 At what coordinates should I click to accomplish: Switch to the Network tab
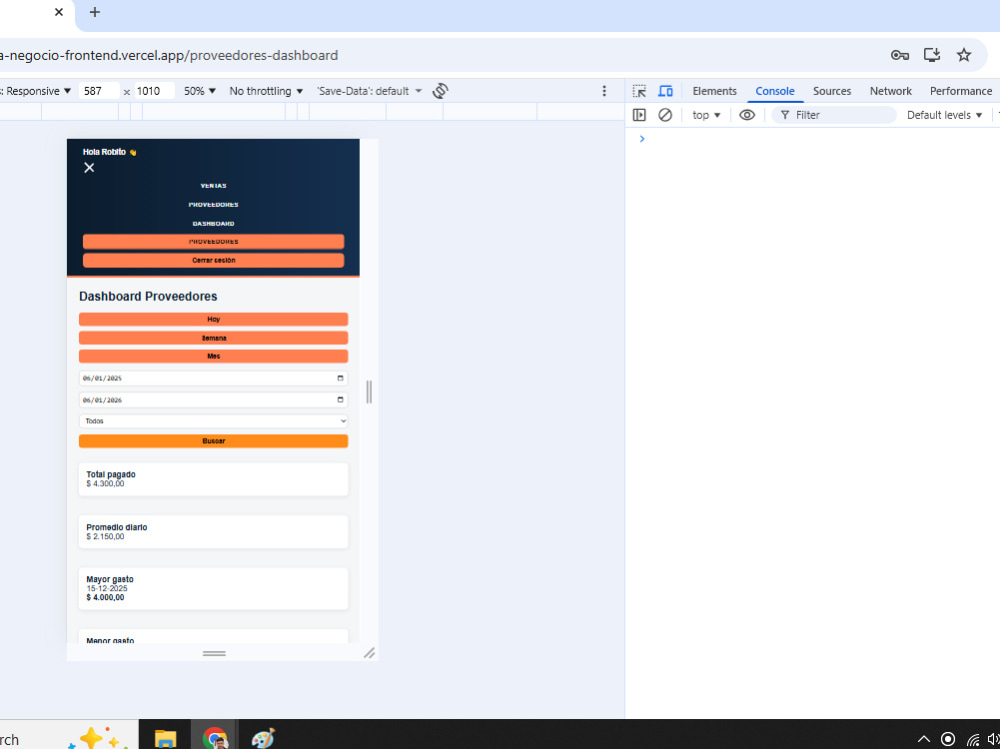(890, 91)
